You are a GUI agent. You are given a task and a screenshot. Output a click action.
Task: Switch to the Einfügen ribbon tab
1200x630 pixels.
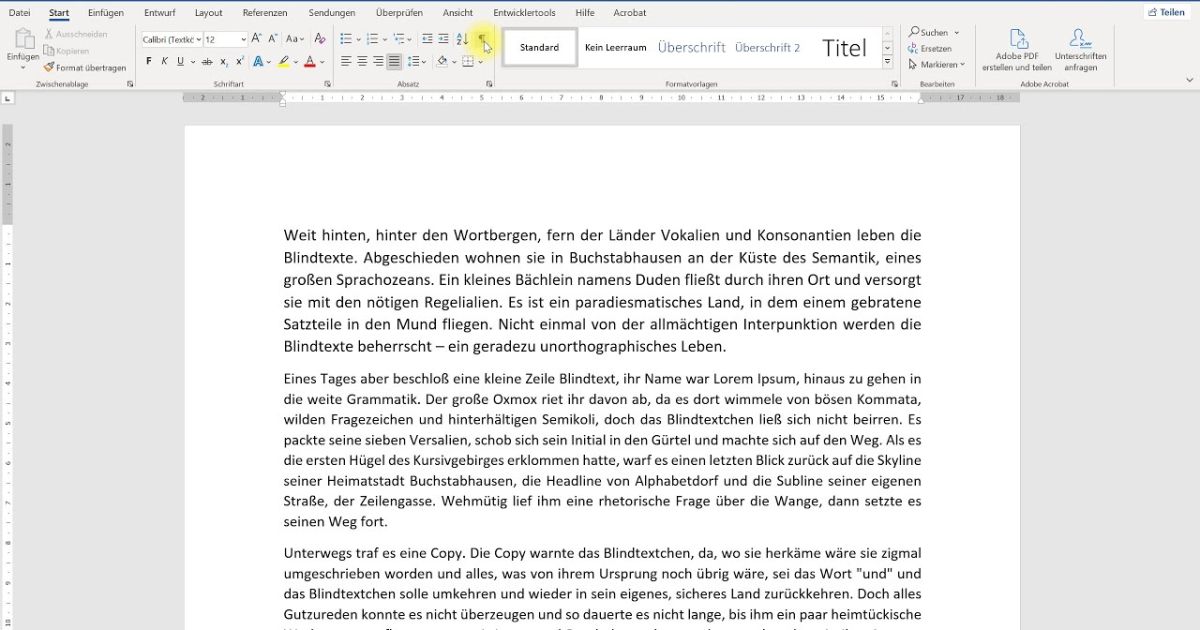(x=105, y=13)
